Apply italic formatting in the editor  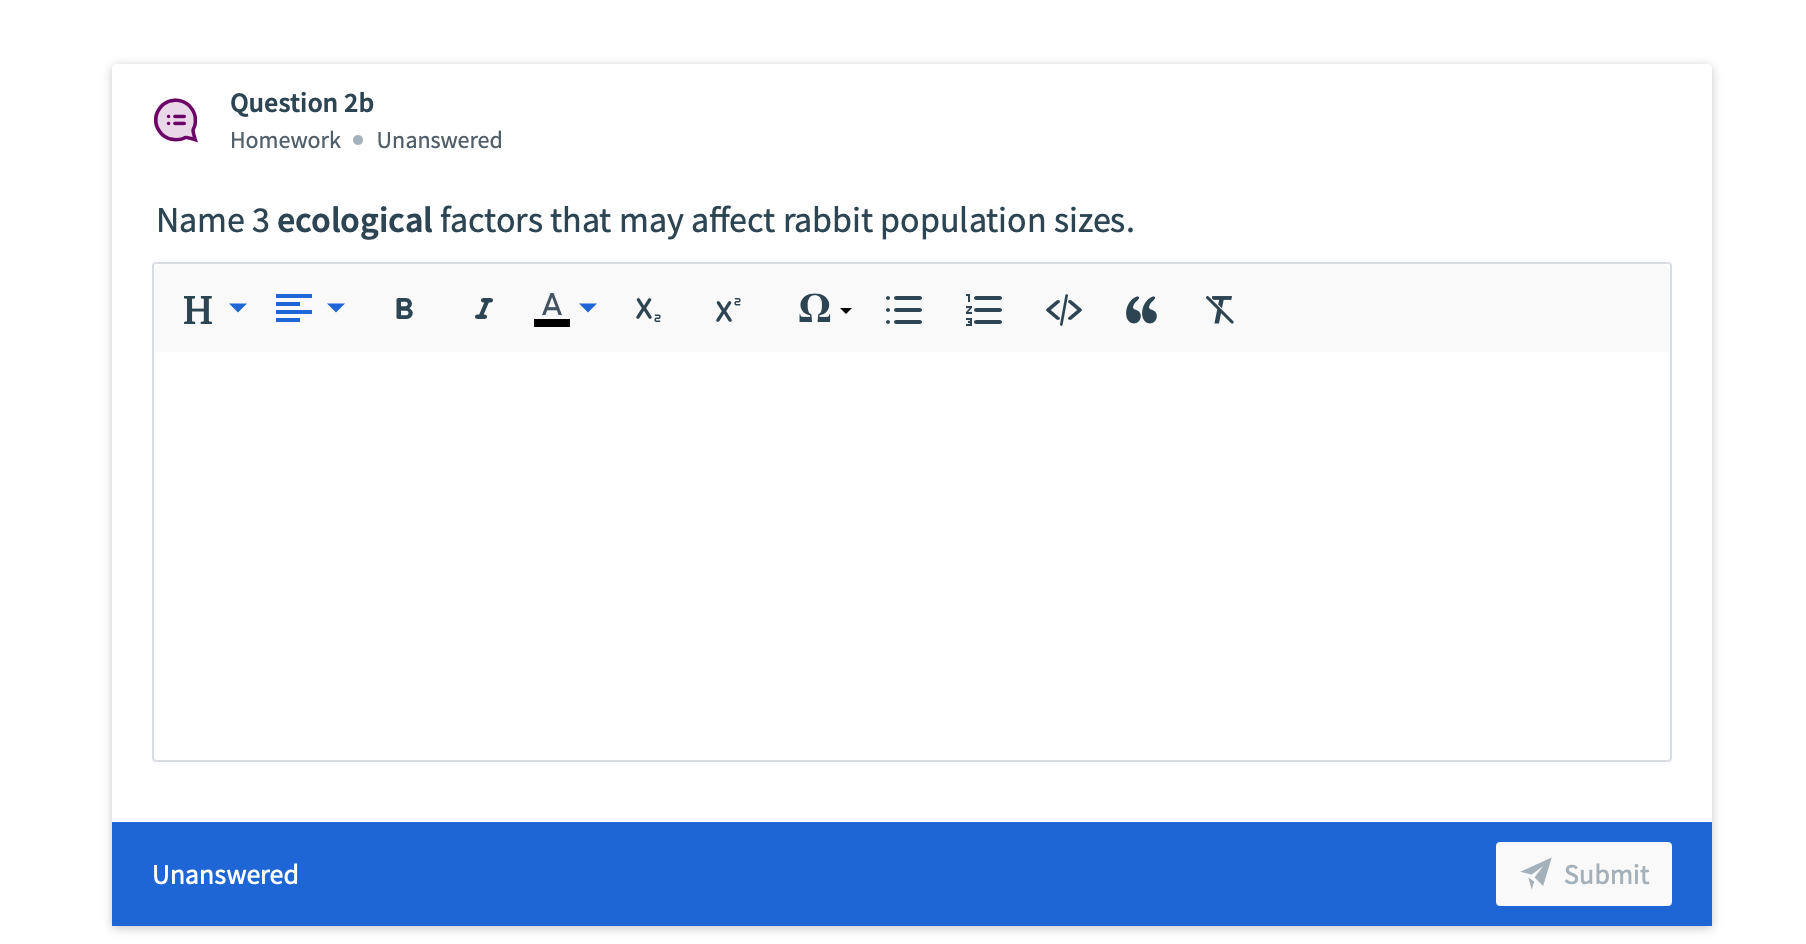pyautogui.click(x=483, y=310)
